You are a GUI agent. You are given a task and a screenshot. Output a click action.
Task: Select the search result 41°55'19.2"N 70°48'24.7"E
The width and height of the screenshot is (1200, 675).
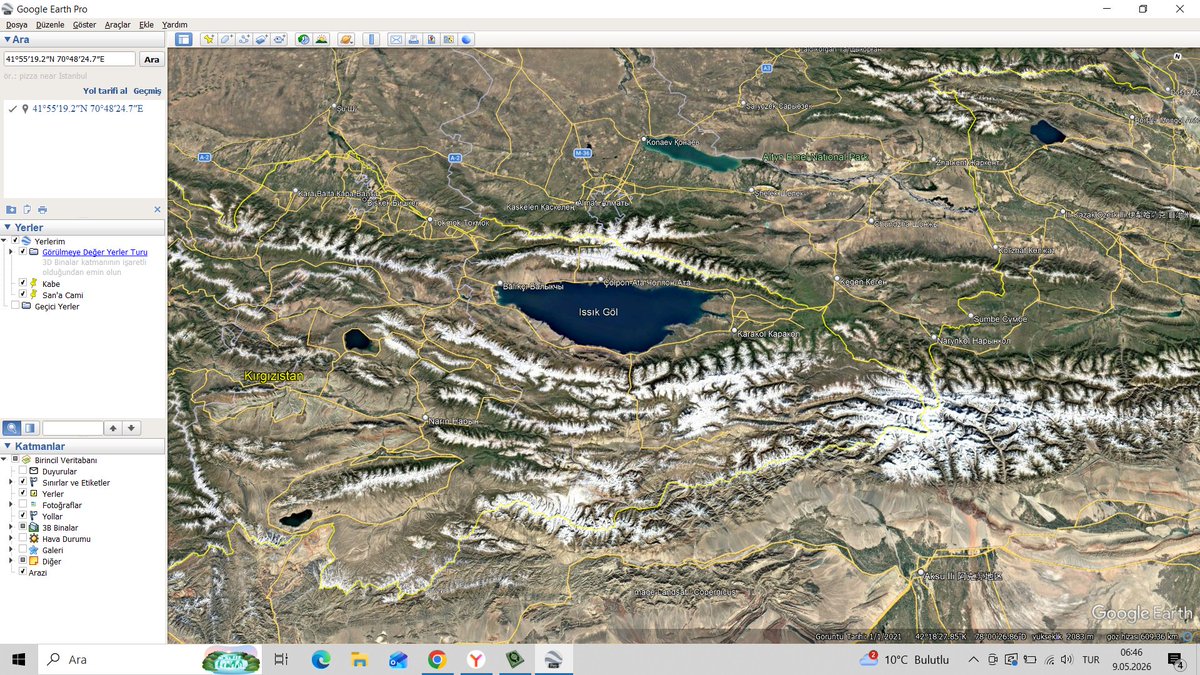pos(87,108)
